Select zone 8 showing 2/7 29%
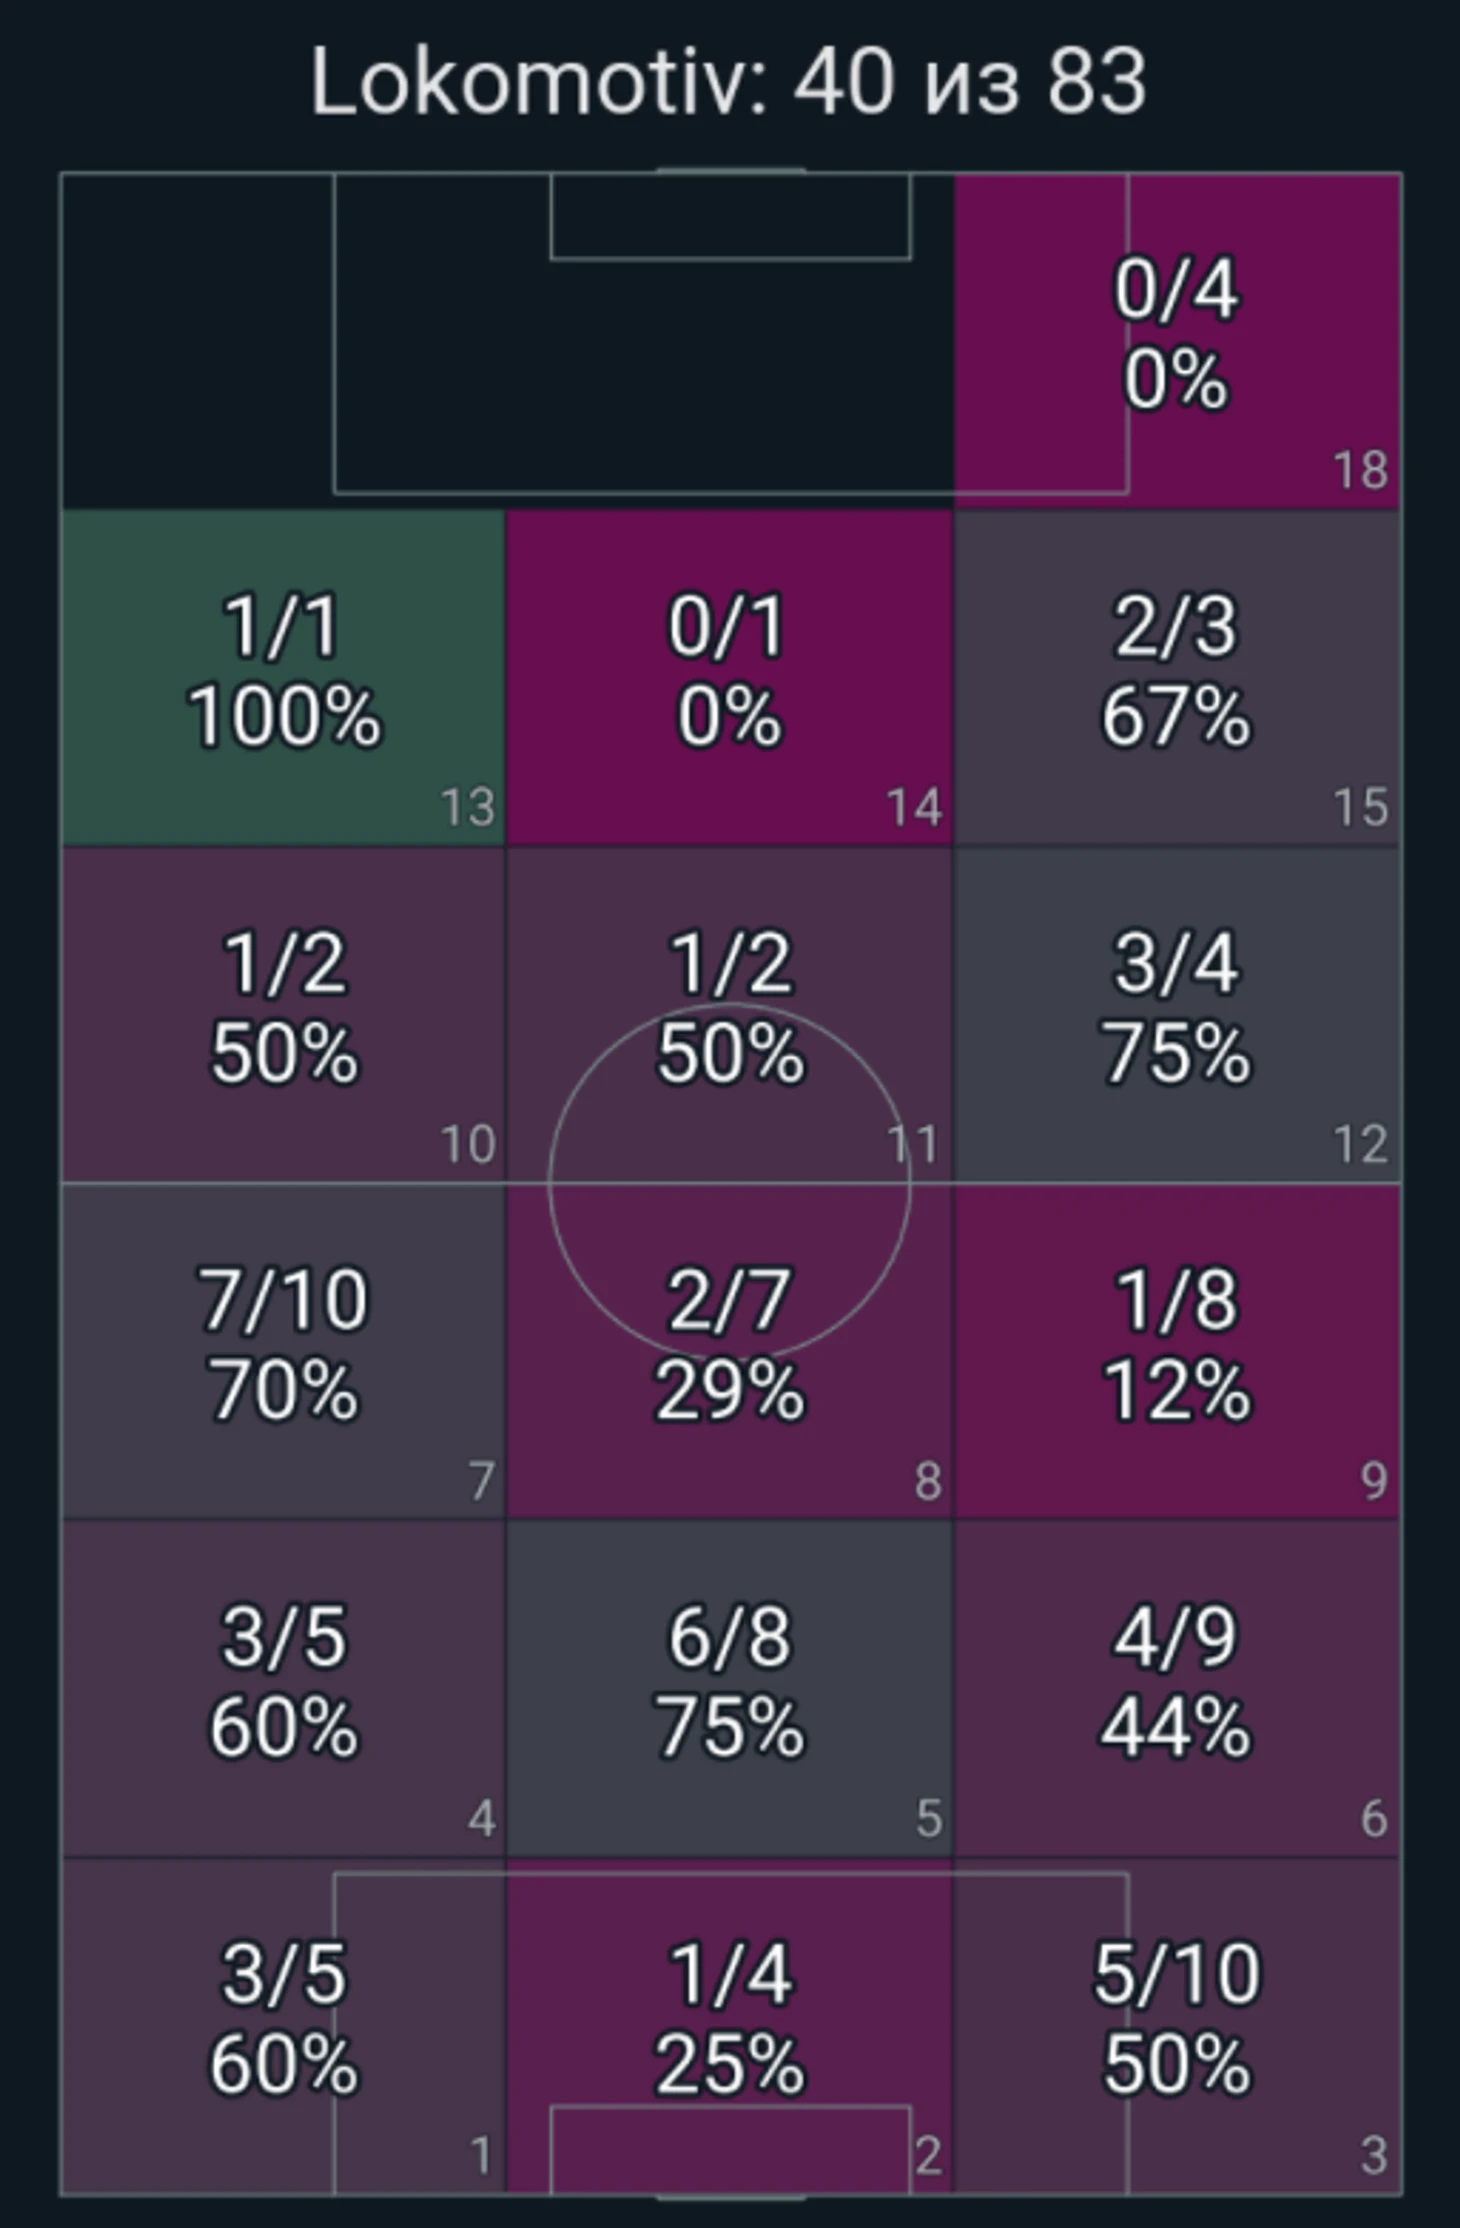This screenshot has width=1460, height=2228. 729,1350
